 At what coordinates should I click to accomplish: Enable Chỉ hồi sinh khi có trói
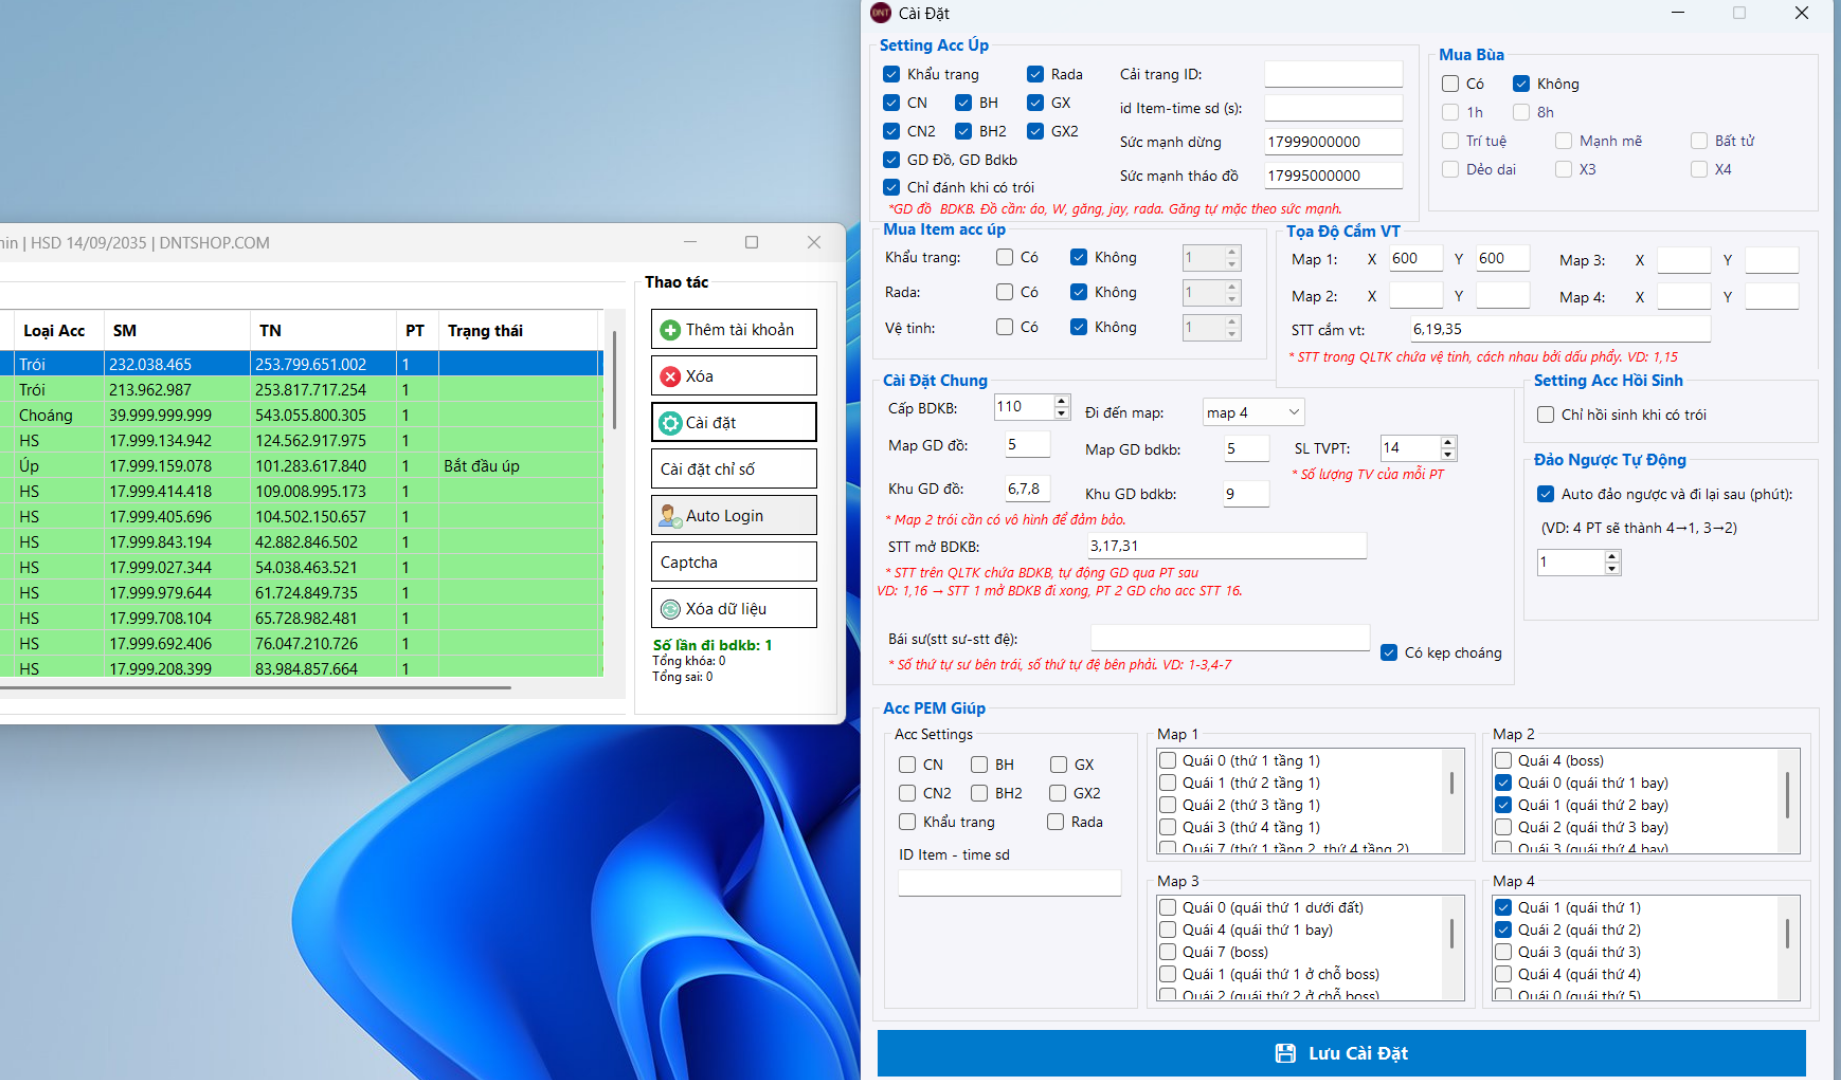pyautogui.click(x=1545, y=414)
